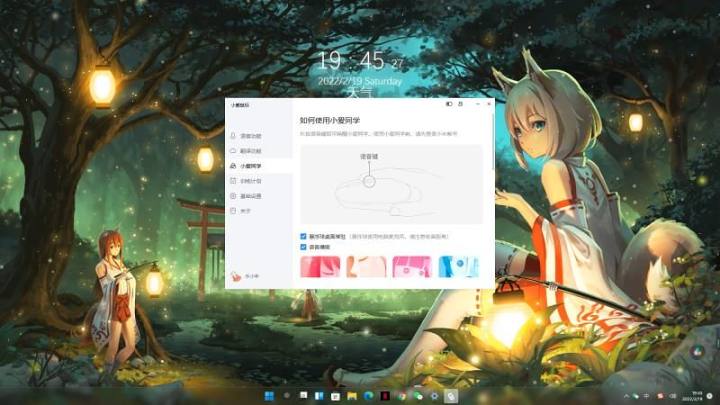This screenshot has width=720, height=405.
Task: Choose the red skin thumbnail
Action: point(320,267)
